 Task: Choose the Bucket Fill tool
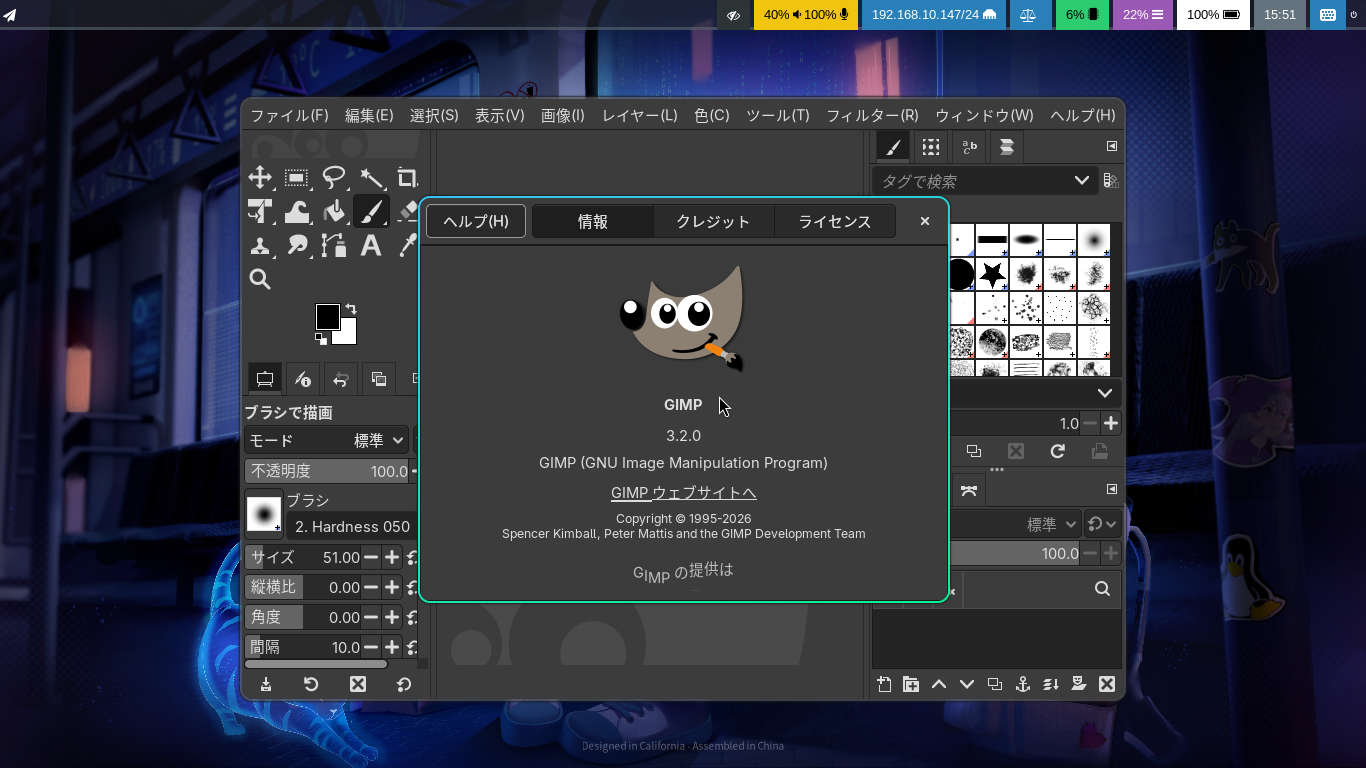[x=334, y=211]
